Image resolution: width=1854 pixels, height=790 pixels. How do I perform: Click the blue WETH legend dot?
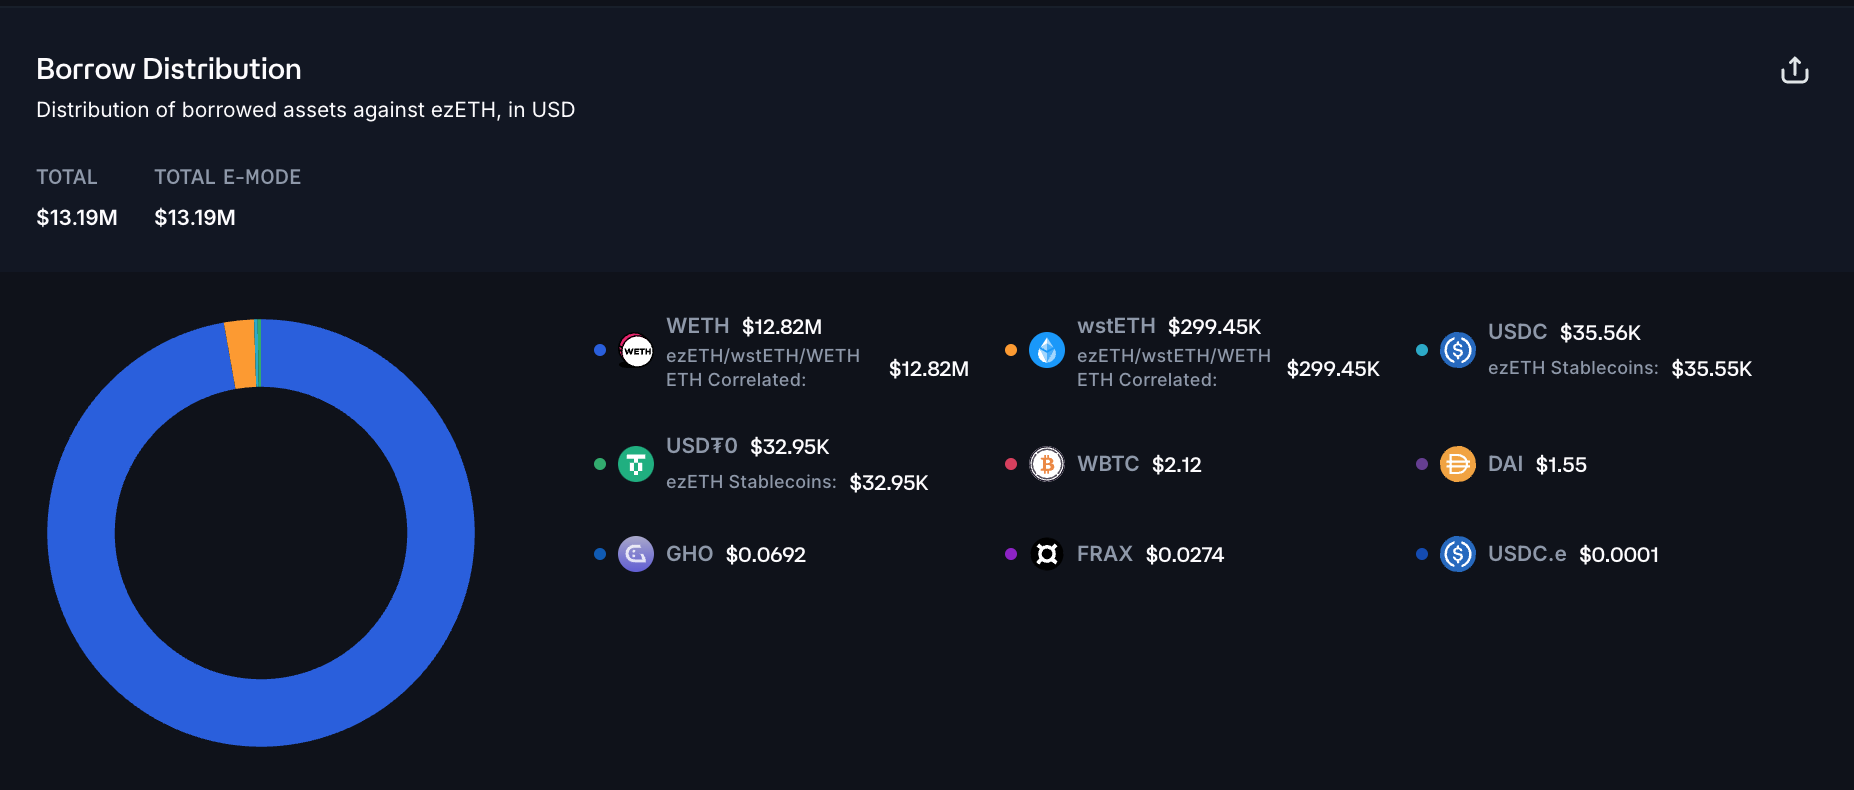[600, 350]
